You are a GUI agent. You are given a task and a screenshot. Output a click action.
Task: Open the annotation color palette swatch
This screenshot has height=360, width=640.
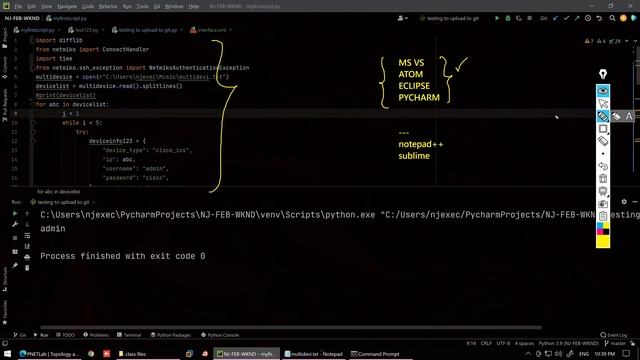tap(603, 229)
